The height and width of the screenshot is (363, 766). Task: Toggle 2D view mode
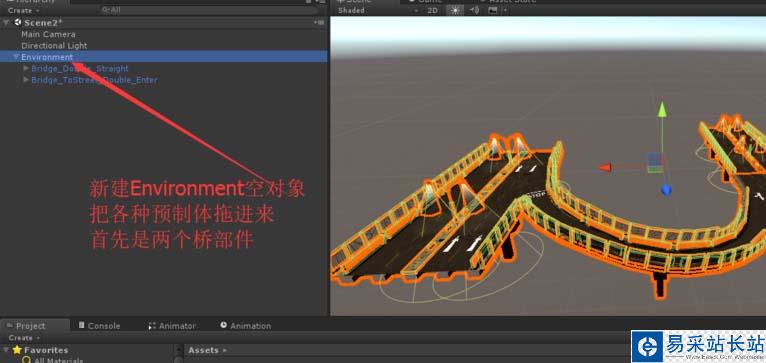tap(432, 10)
